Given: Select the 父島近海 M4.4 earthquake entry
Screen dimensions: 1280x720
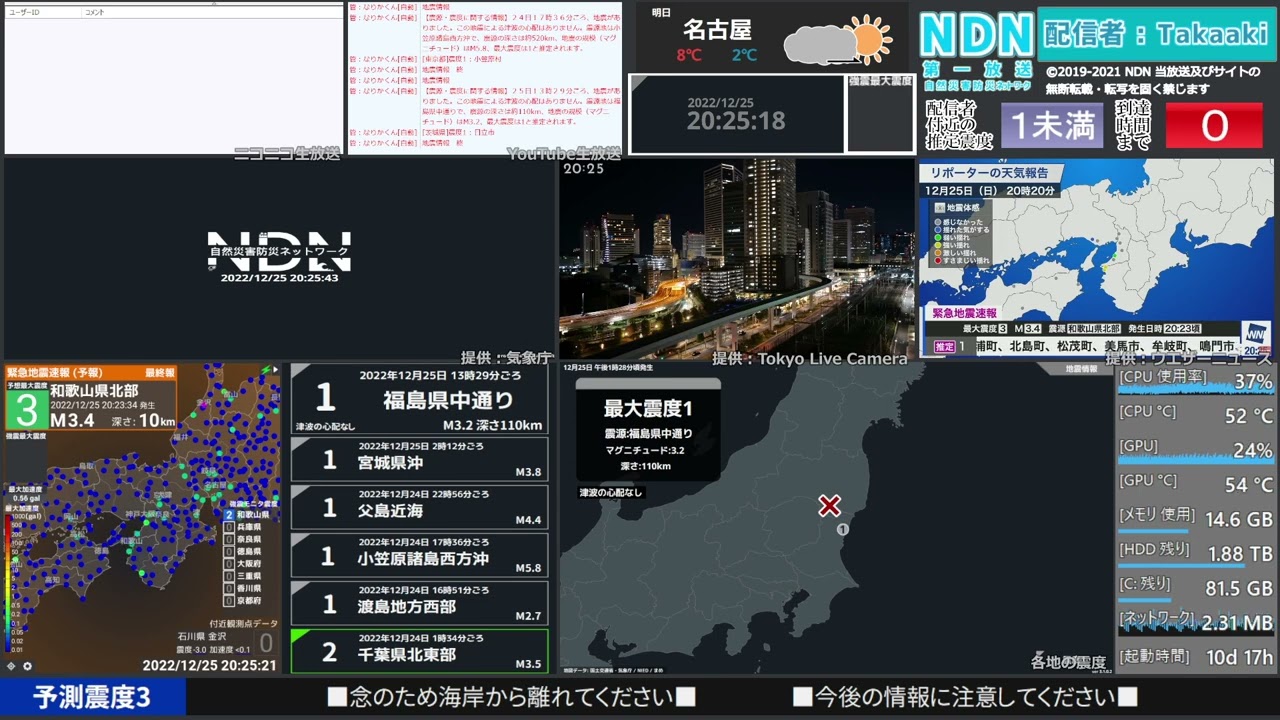Looking at the screenshot, I should [419, 508].
